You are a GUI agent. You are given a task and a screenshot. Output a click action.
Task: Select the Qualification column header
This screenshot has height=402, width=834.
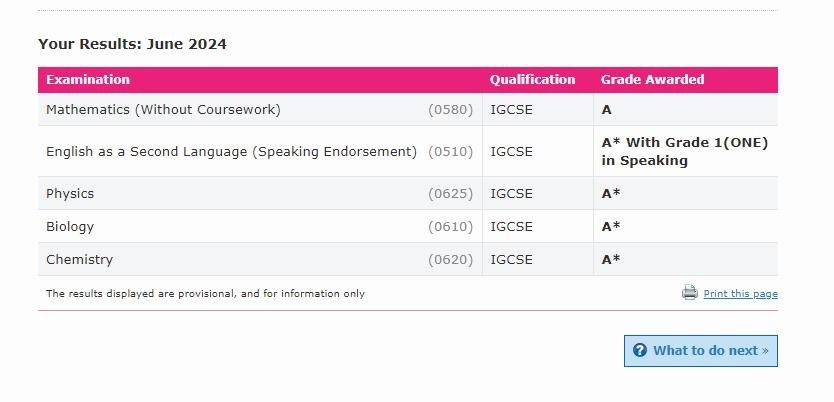coord(532,79)
